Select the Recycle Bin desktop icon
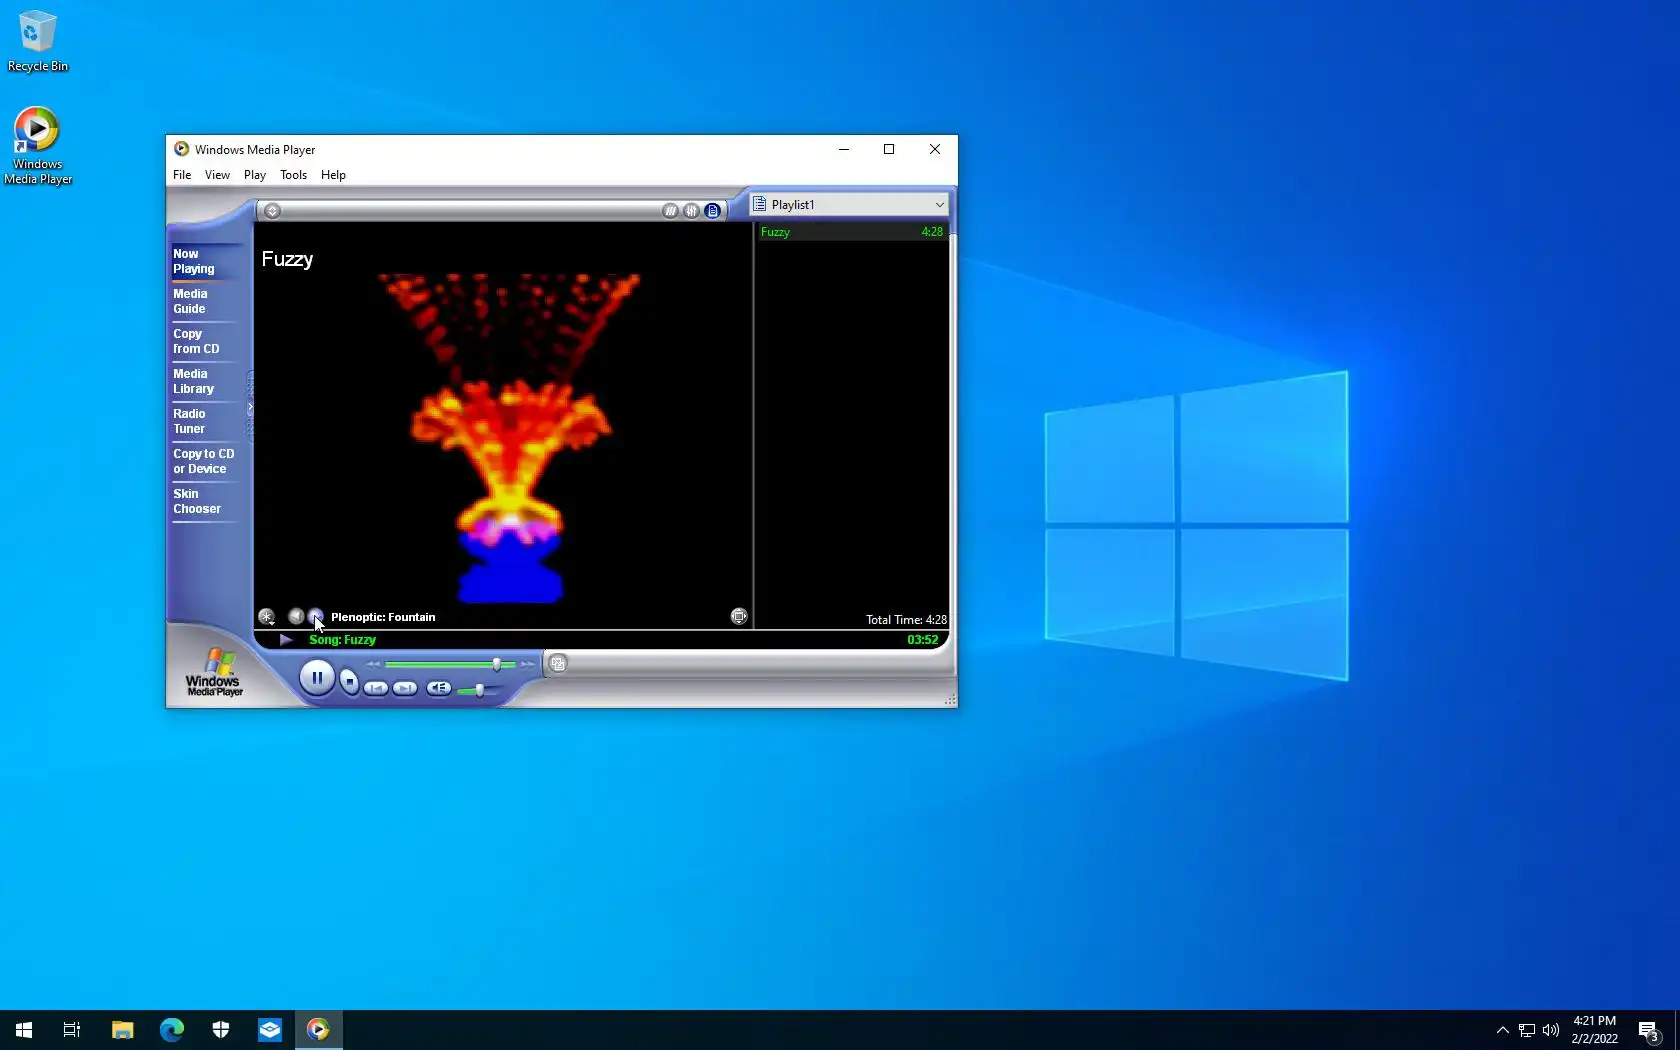The width and height of the screenshot is (1680, 1050). [x=38, y=42]
